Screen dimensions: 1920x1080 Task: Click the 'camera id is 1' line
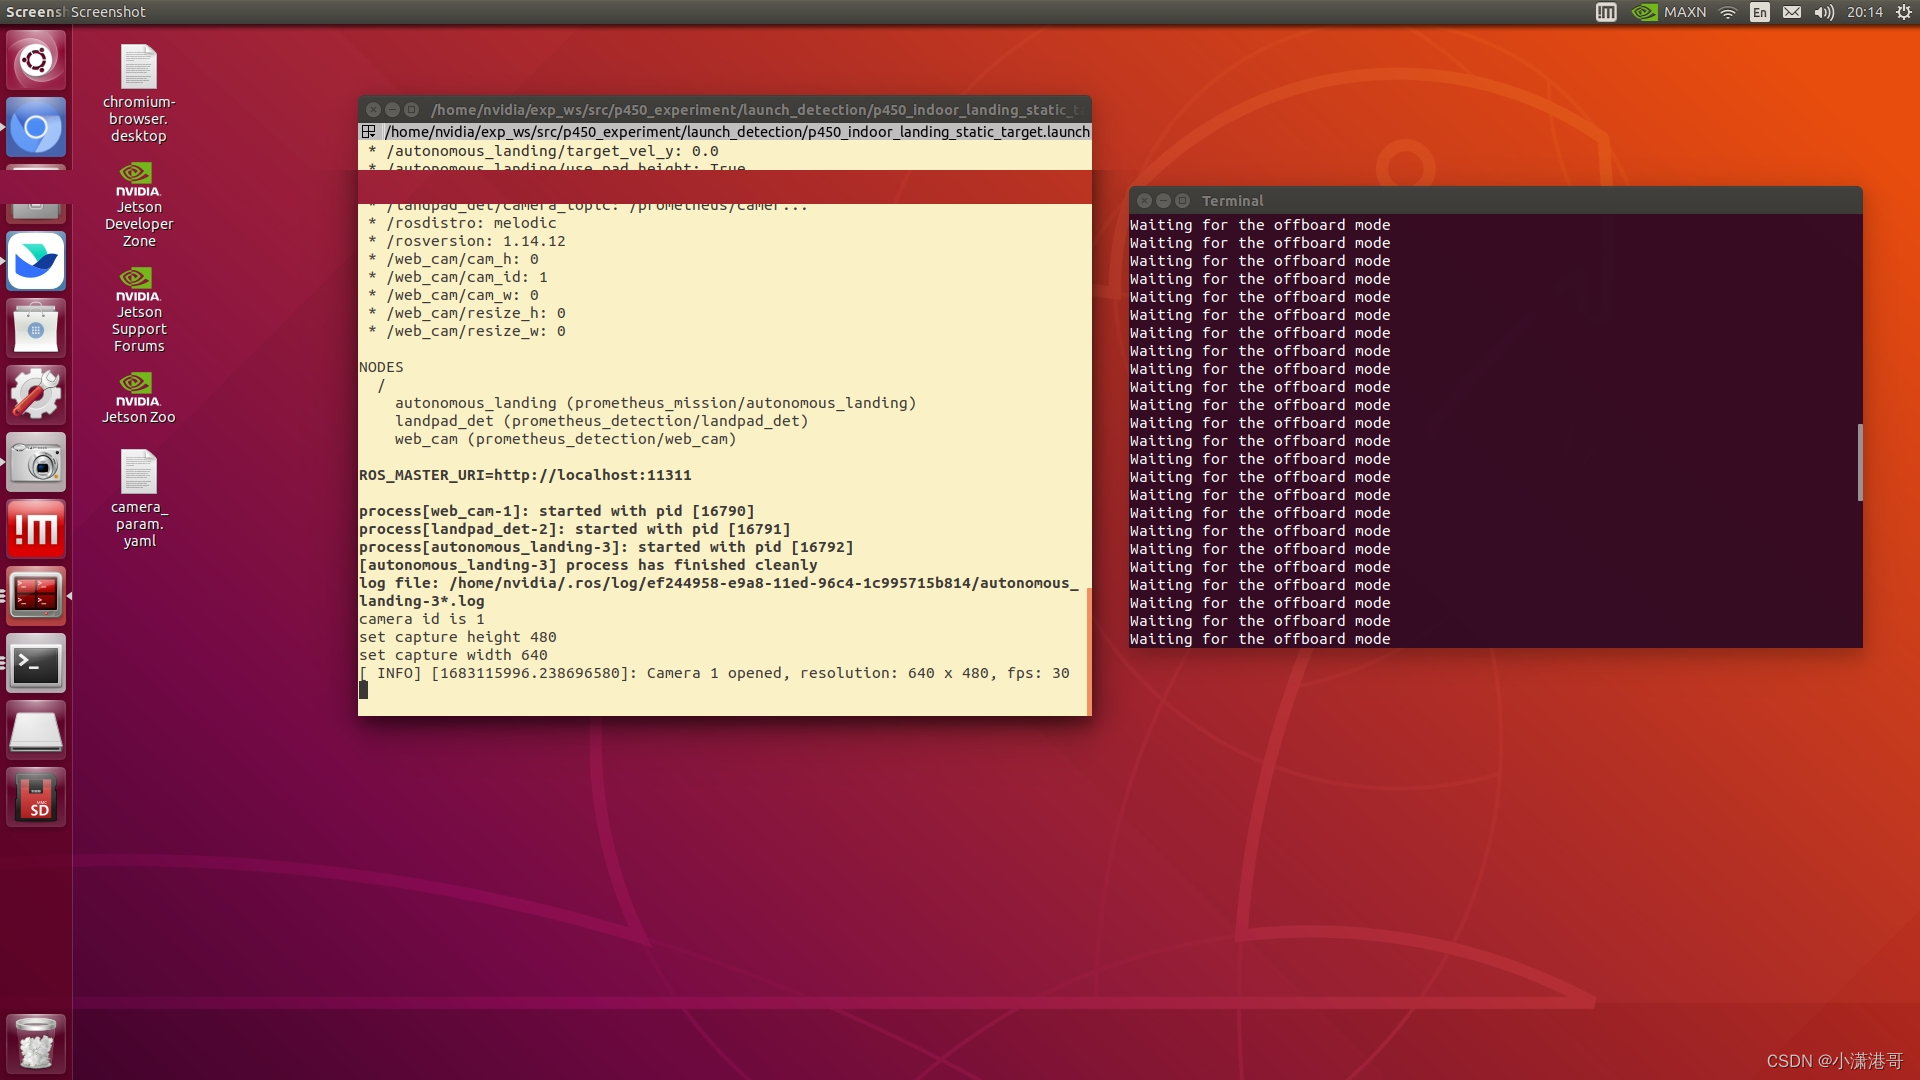click(422, 619)
